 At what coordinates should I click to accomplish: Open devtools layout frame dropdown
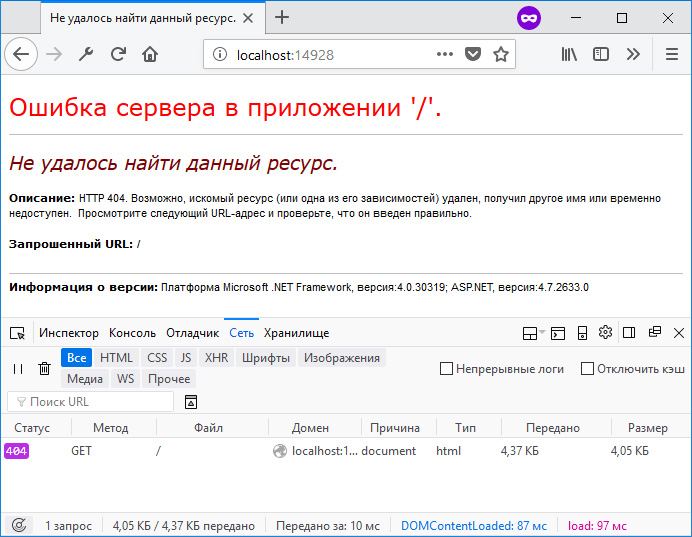click(x=534, y=333)
